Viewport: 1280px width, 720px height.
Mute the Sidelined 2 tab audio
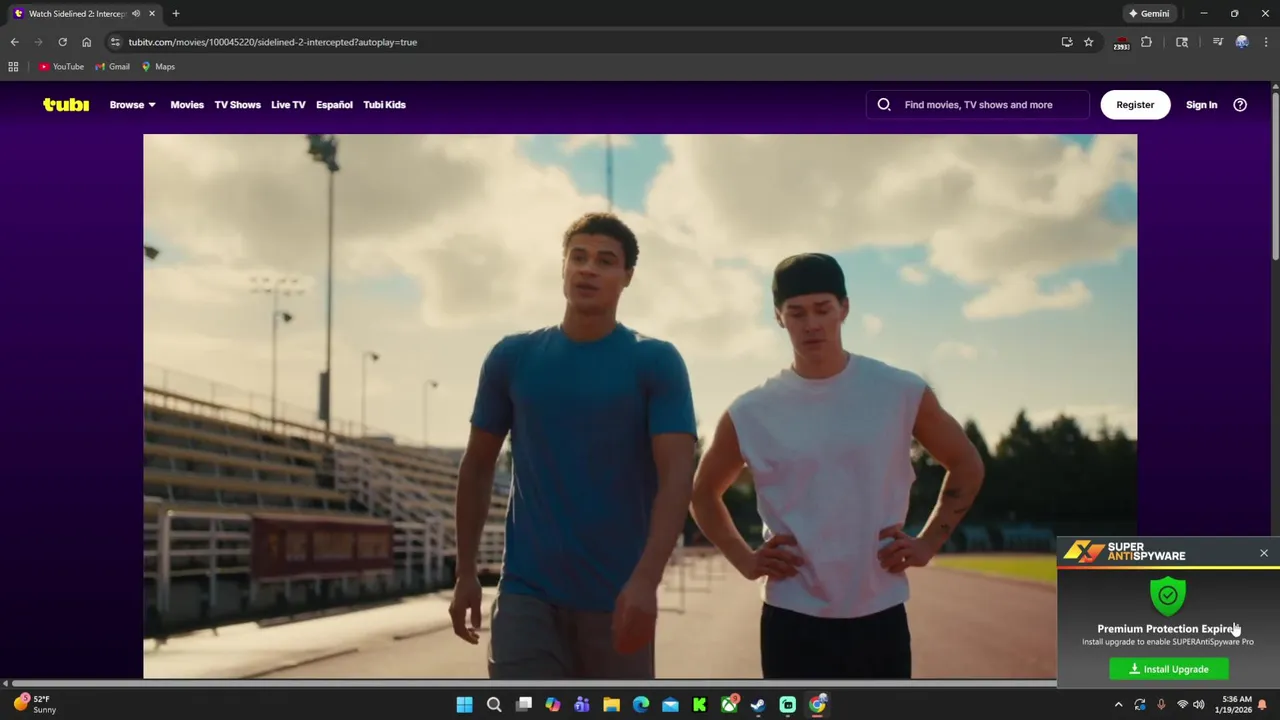tap(136, 13)
